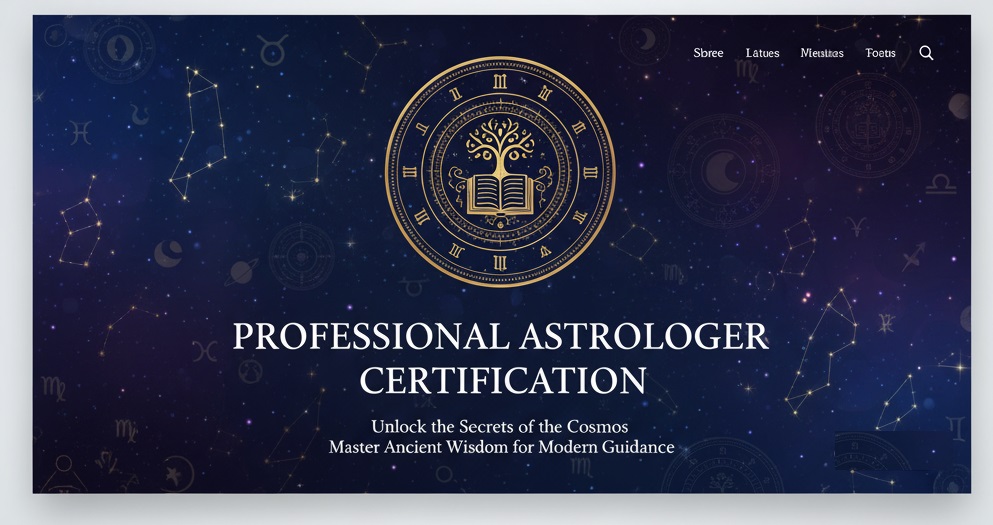Image resolution: width=993 pixels, height=525 pixels.
Task: Click the Taurus zodiac symbol
Action: [270, 49]
